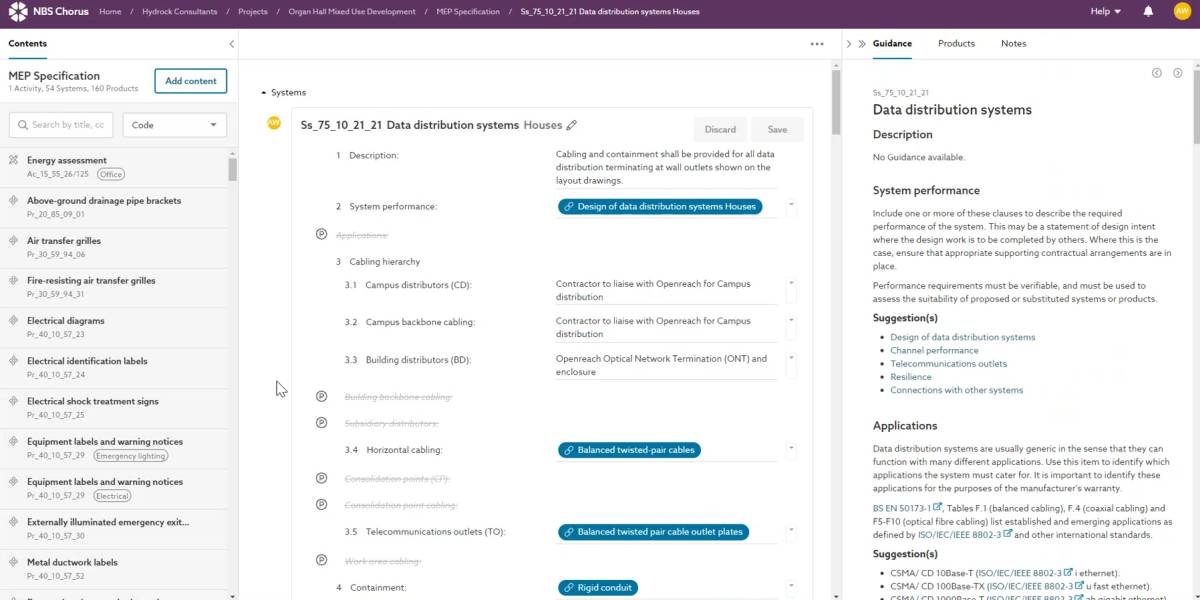Open the Help dropdown menu
The image size is (1200, 600).
[1105, 12]
